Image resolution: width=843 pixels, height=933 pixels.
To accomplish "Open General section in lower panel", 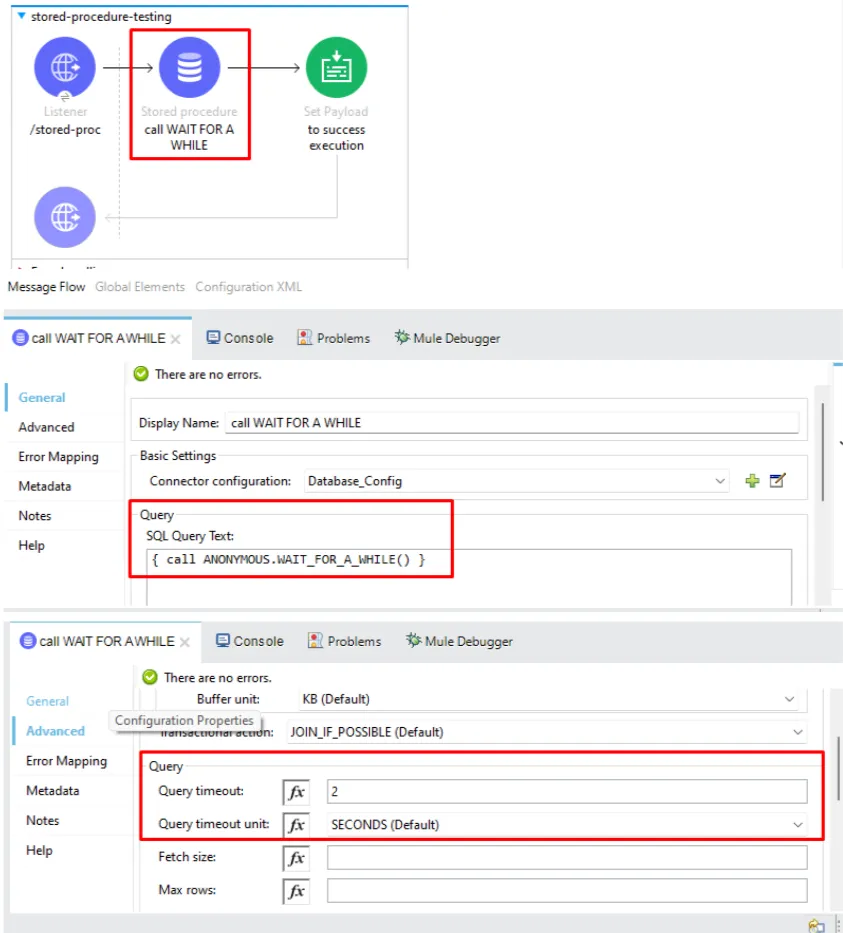I will (48, 701).
